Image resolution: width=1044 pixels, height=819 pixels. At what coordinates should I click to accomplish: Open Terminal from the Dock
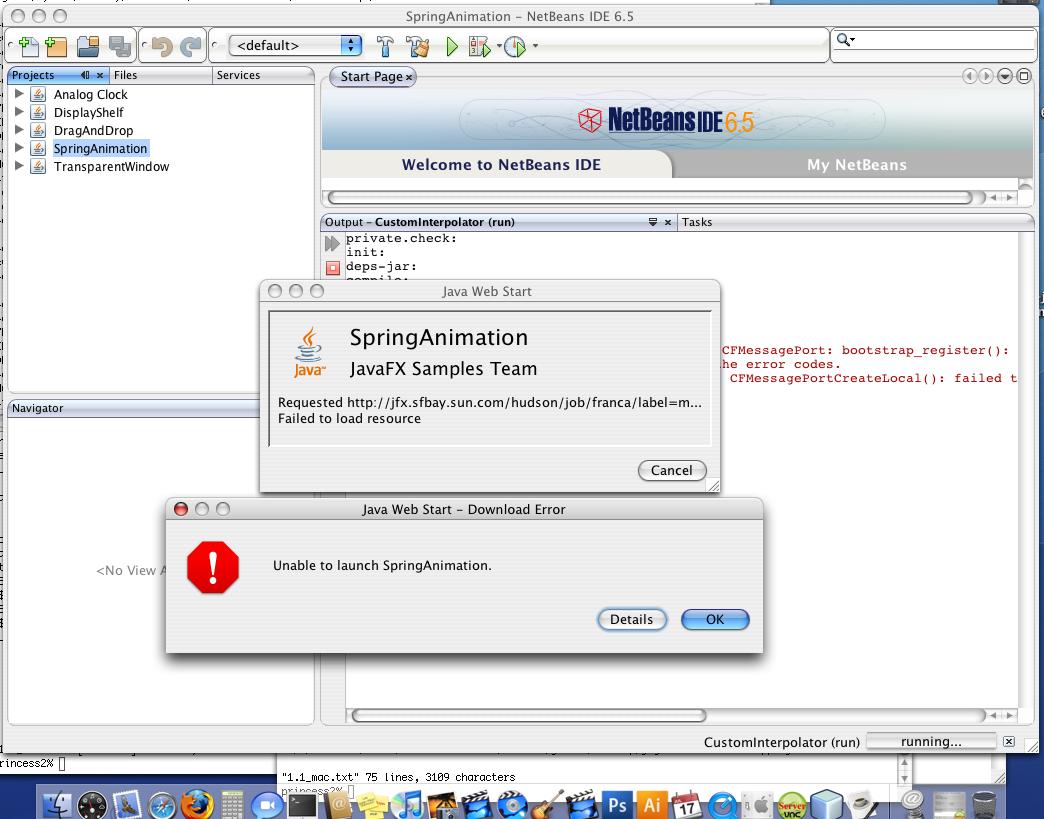(x=303, y=805)
